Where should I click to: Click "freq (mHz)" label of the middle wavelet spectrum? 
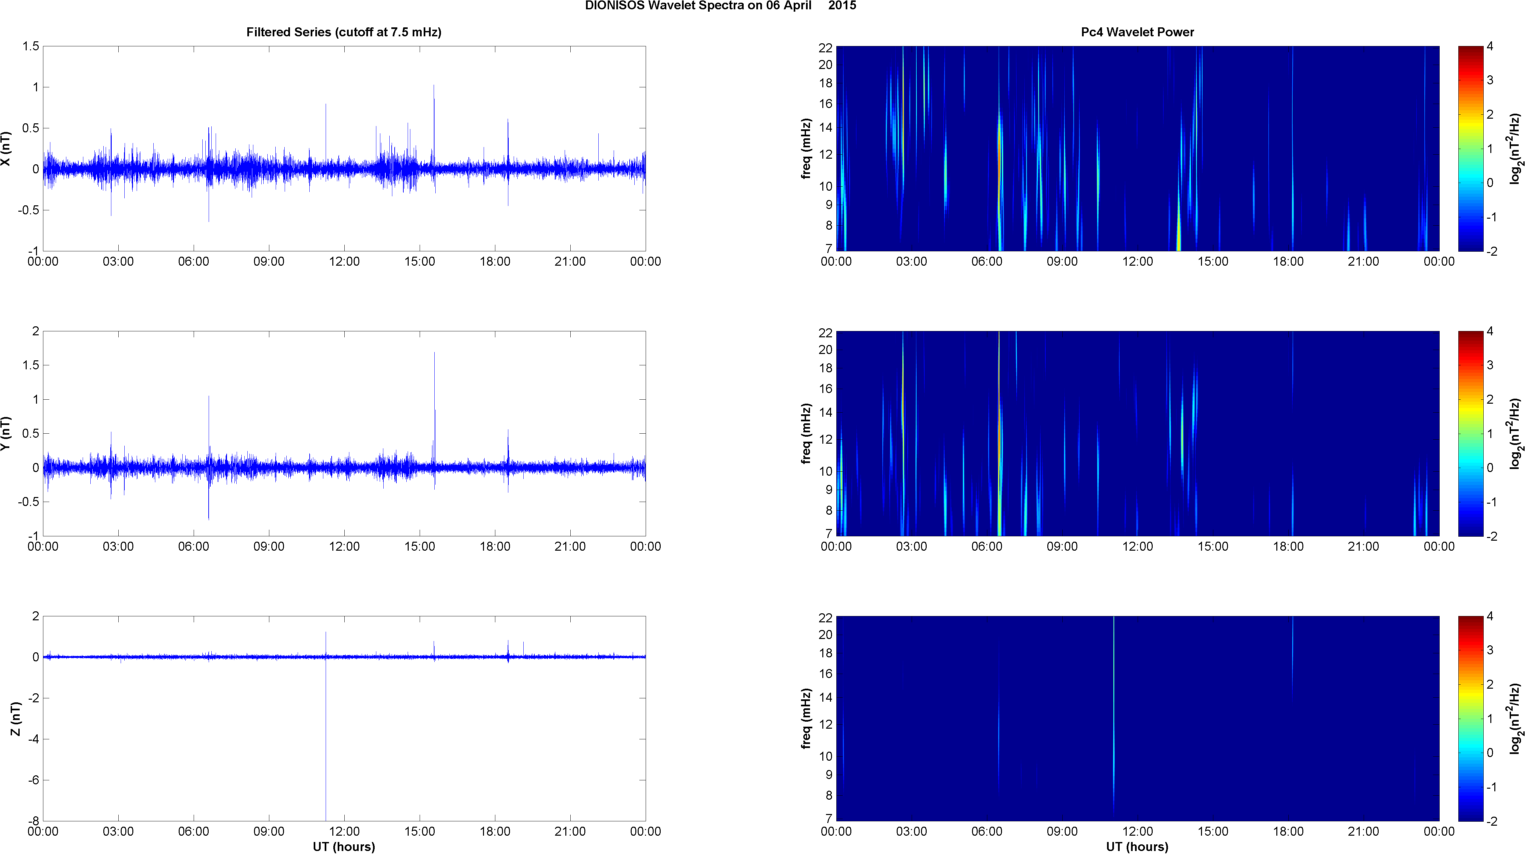tap(806, 433)
